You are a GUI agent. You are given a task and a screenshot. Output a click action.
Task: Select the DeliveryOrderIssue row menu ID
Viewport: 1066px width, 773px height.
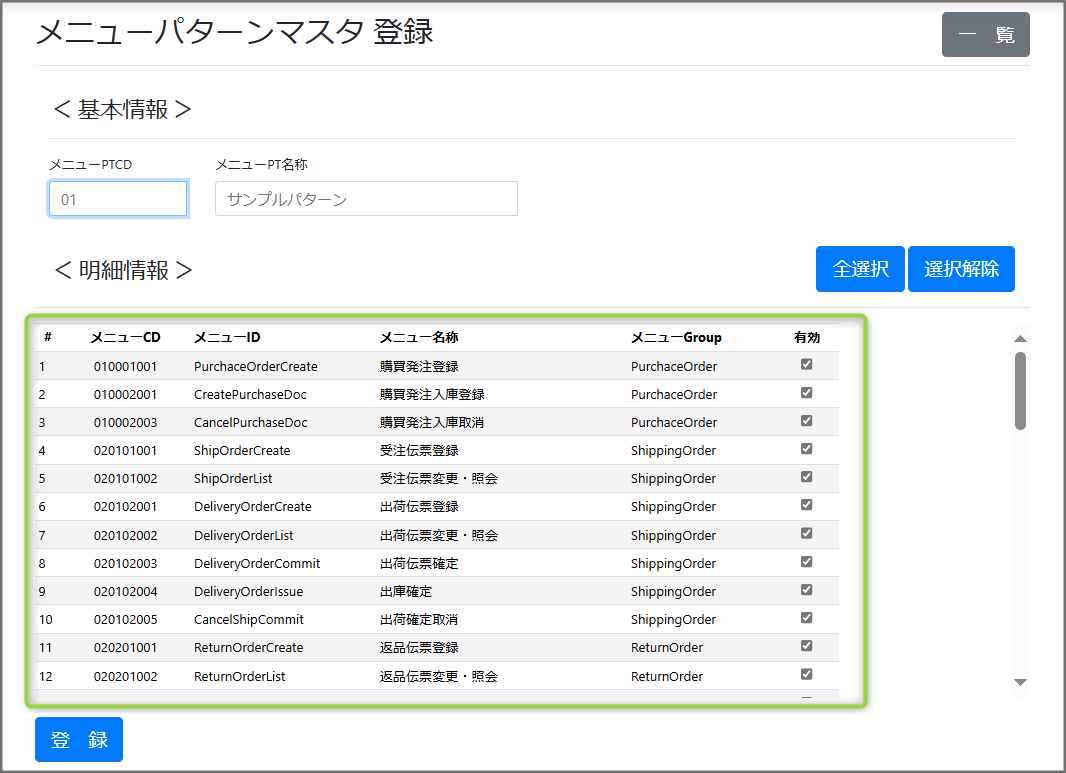[248, 592]
